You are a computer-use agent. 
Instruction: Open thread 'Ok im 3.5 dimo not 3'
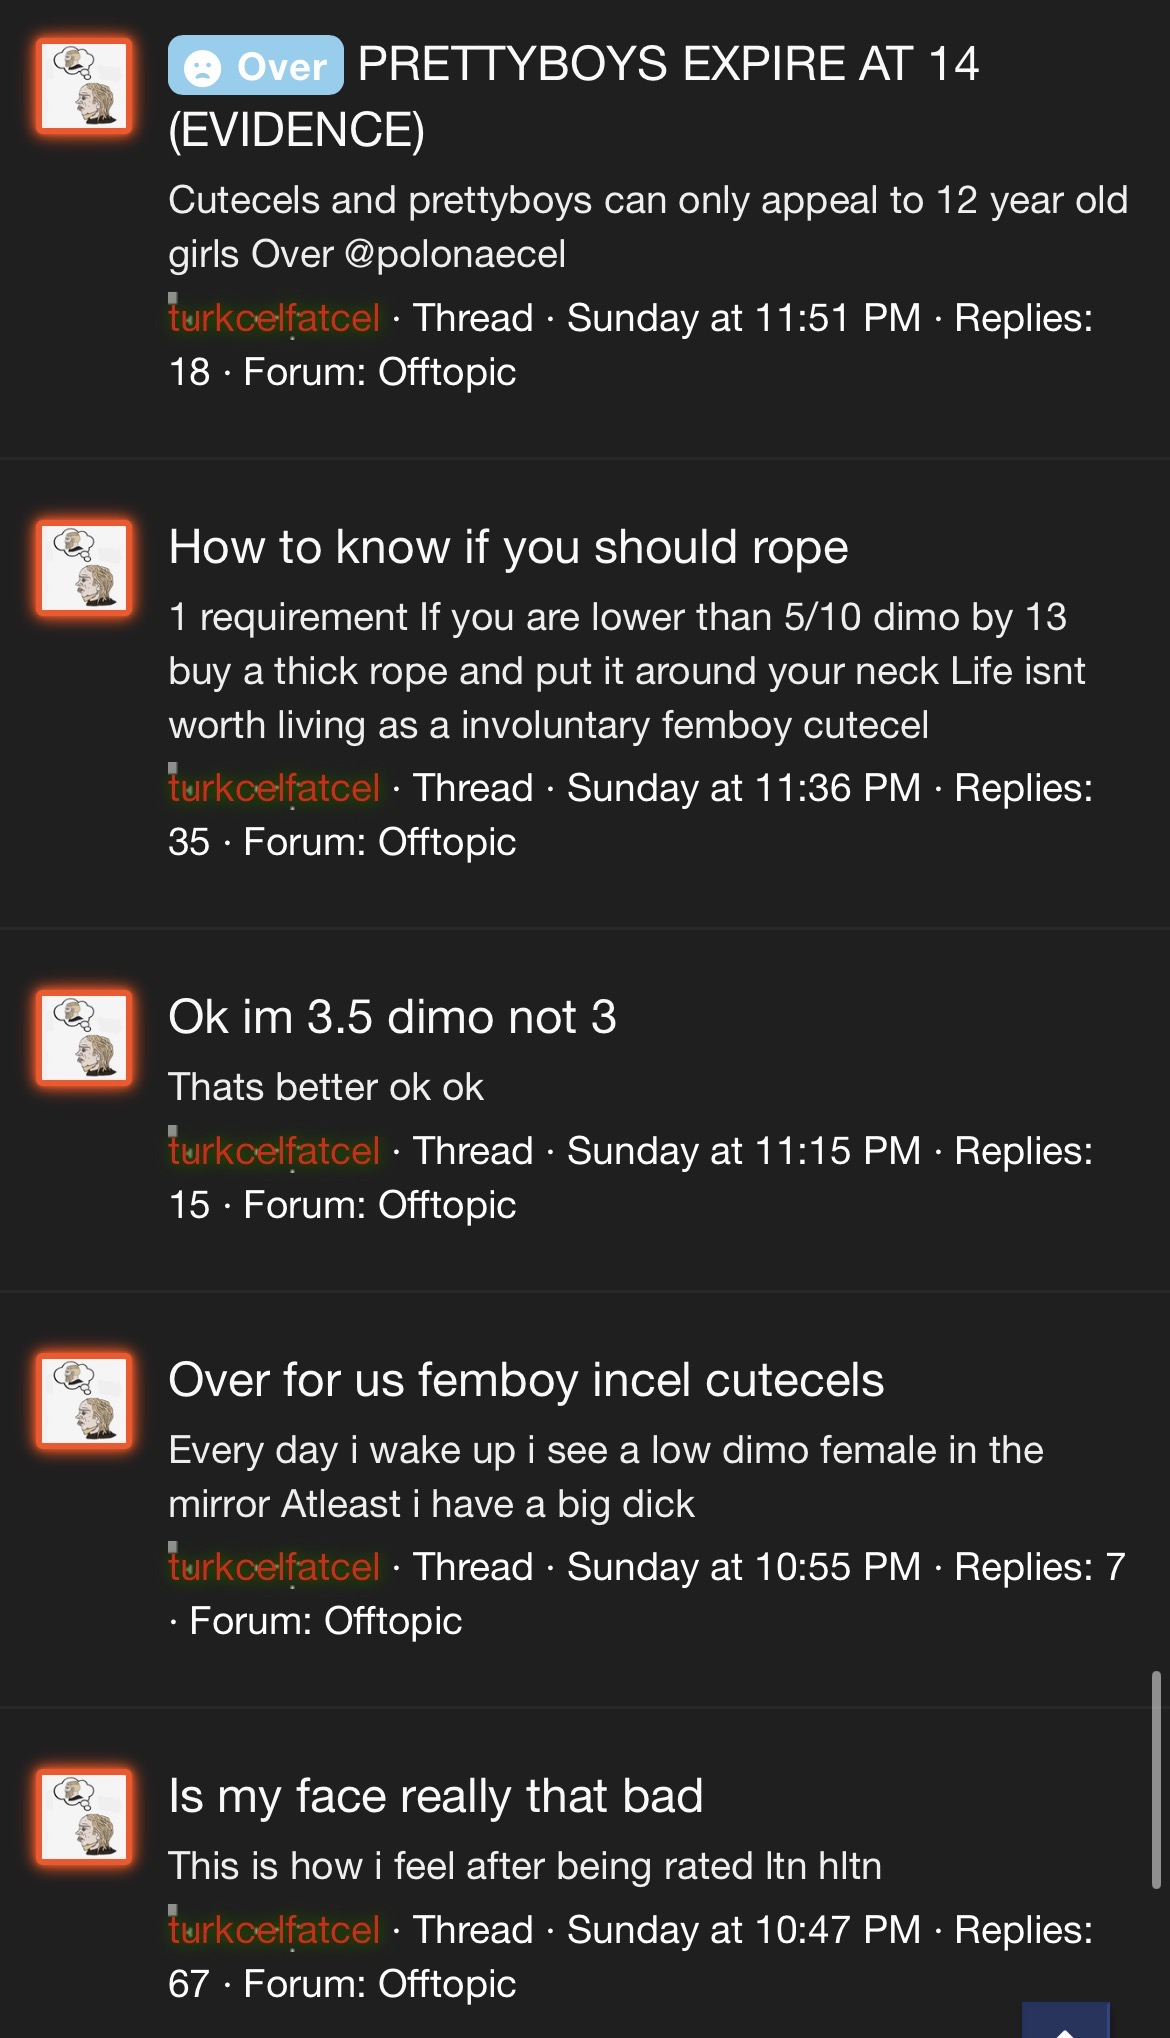(x=393, y=1016)
